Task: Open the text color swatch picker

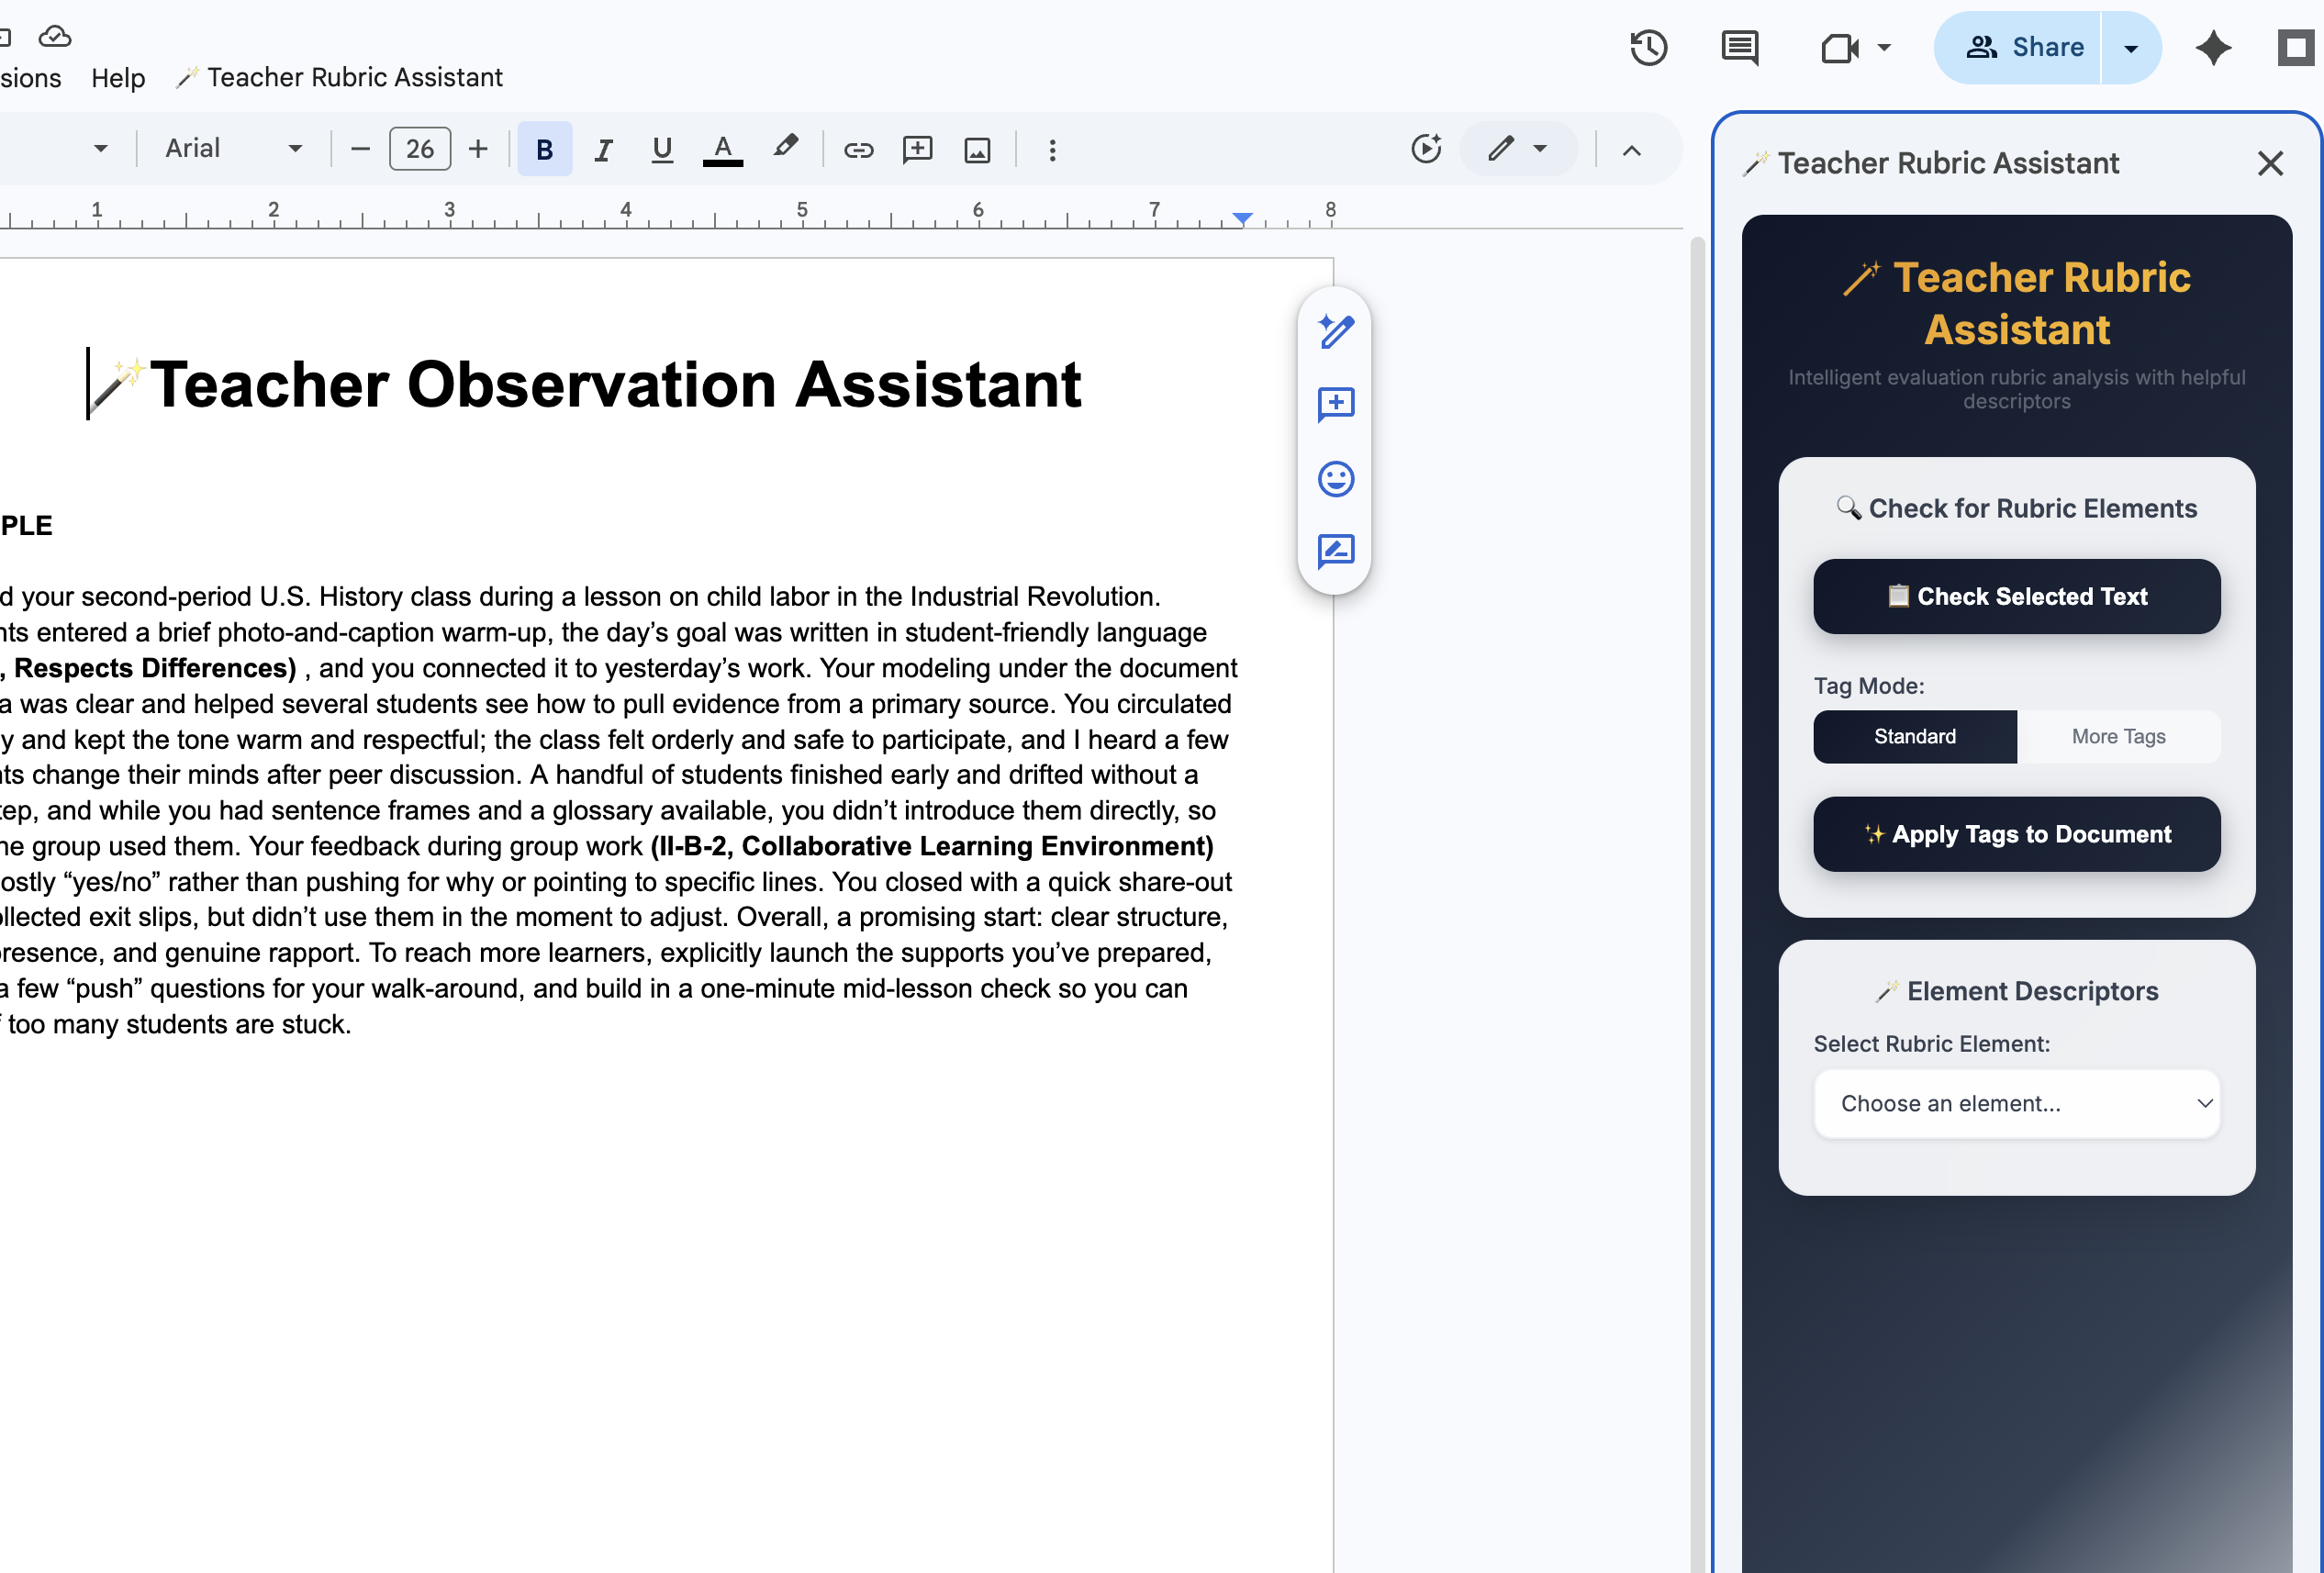Action: coord(723,148)
